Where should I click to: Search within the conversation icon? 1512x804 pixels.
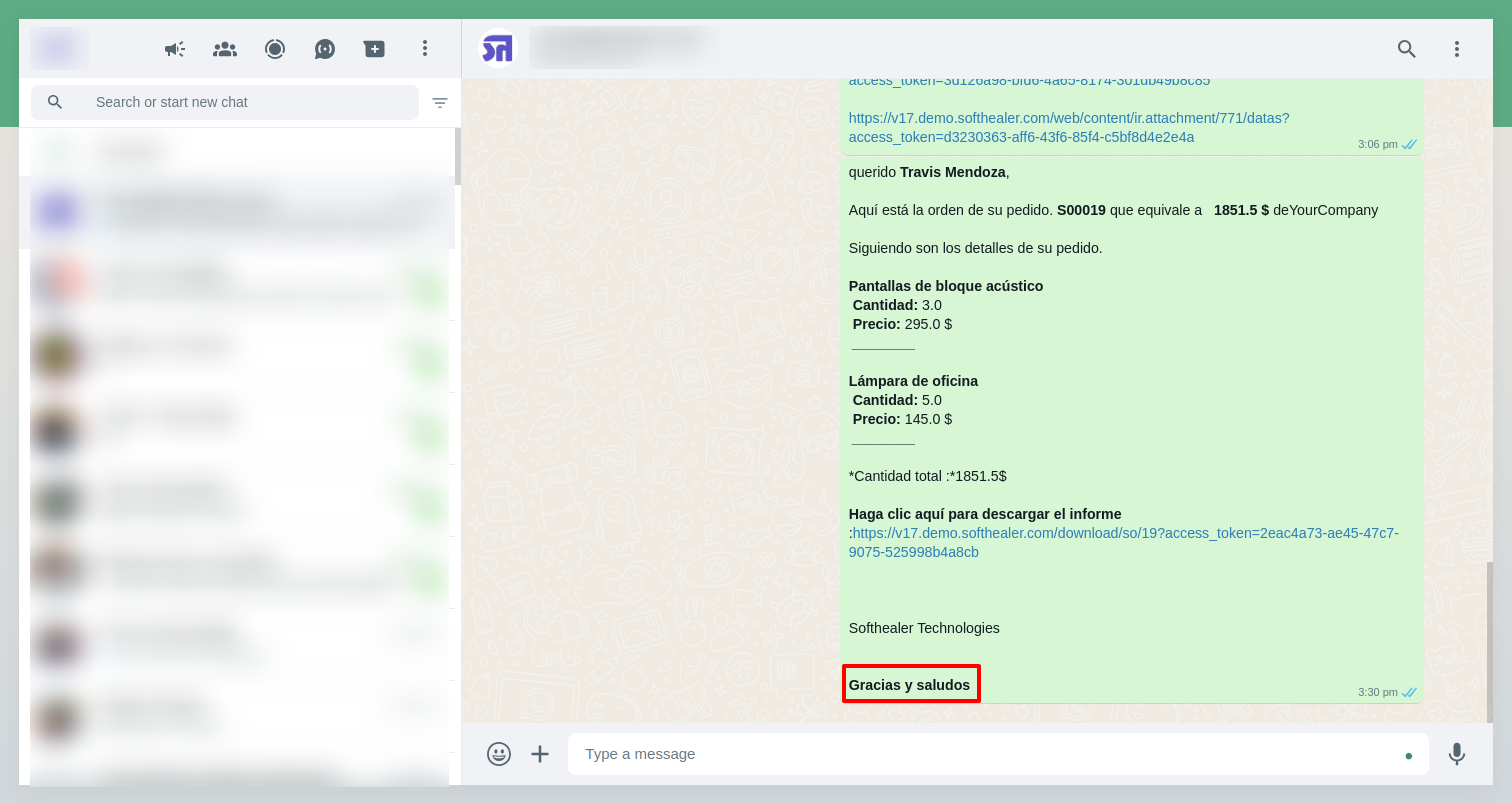point(1407,48)
